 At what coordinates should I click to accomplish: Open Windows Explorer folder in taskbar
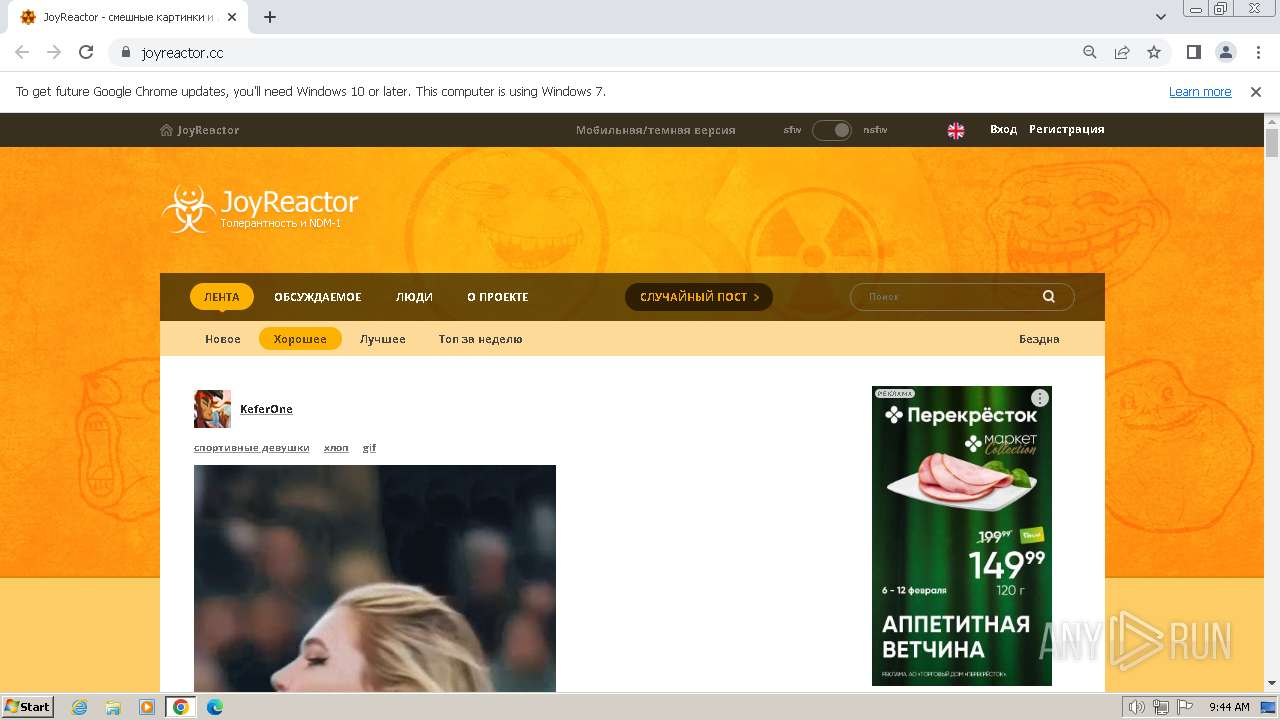click(x=113, y=707)
